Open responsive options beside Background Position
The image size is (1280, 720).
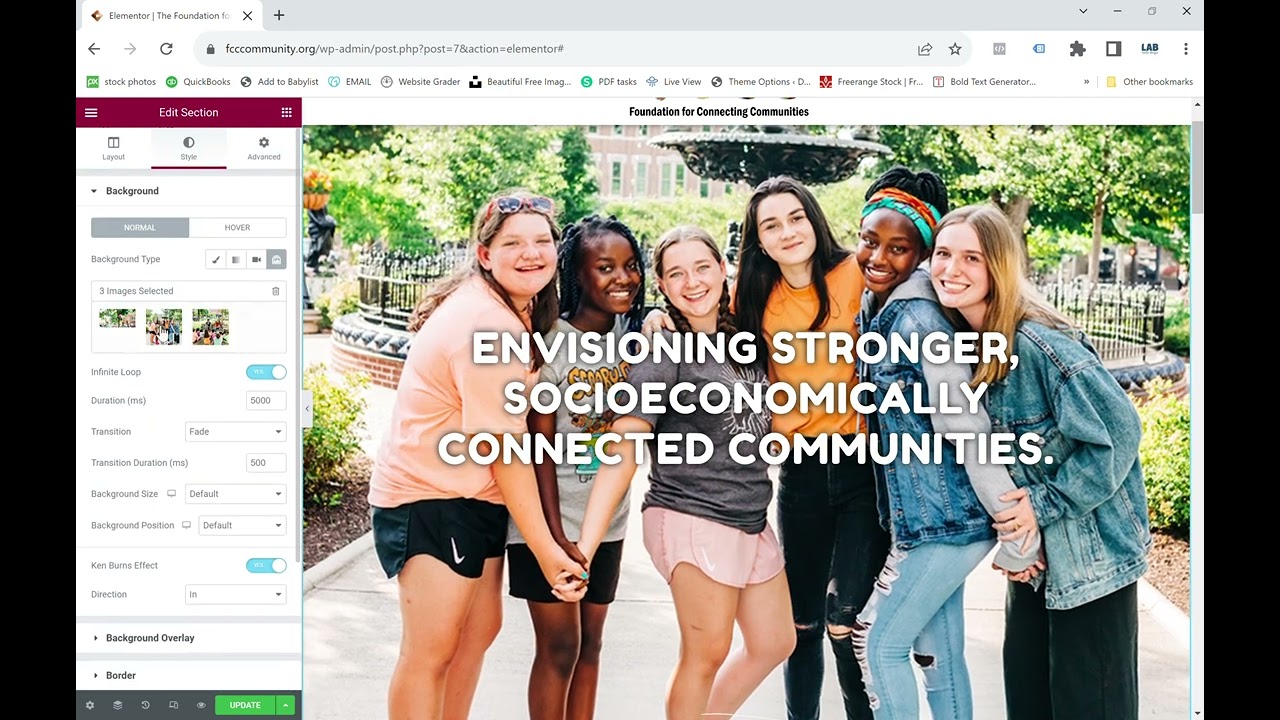[x=186, y=525]
